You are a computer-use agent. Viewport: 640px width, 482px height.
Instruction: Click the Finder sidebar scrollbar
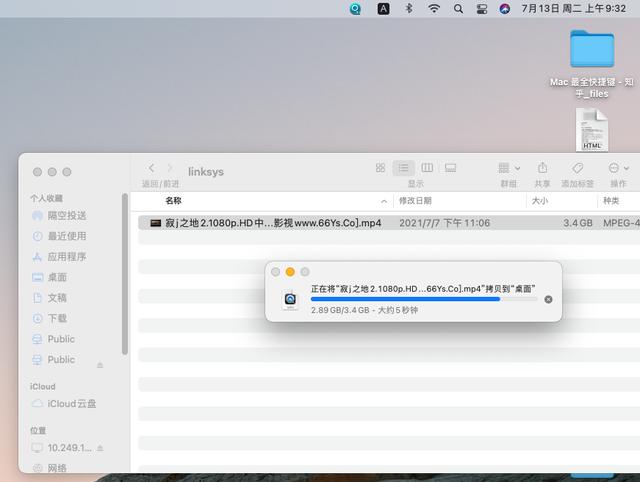[x=124, y=274]
